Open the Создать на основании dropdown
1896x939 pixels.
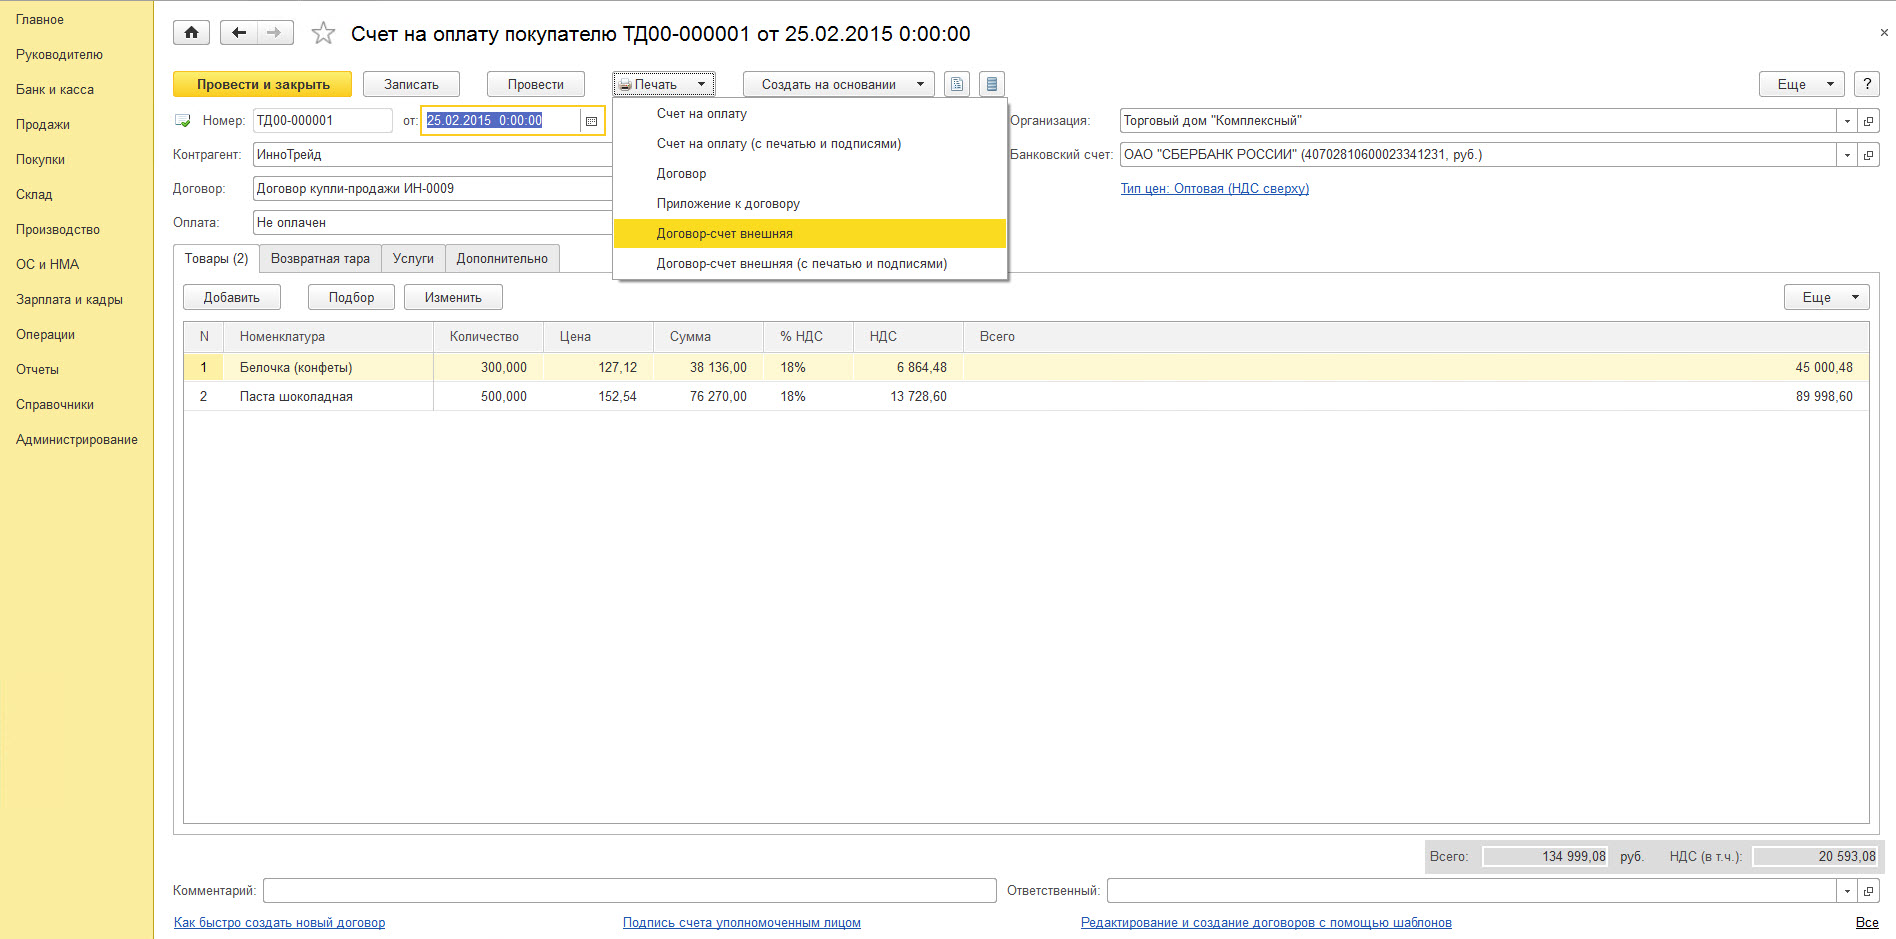[839, 84]
